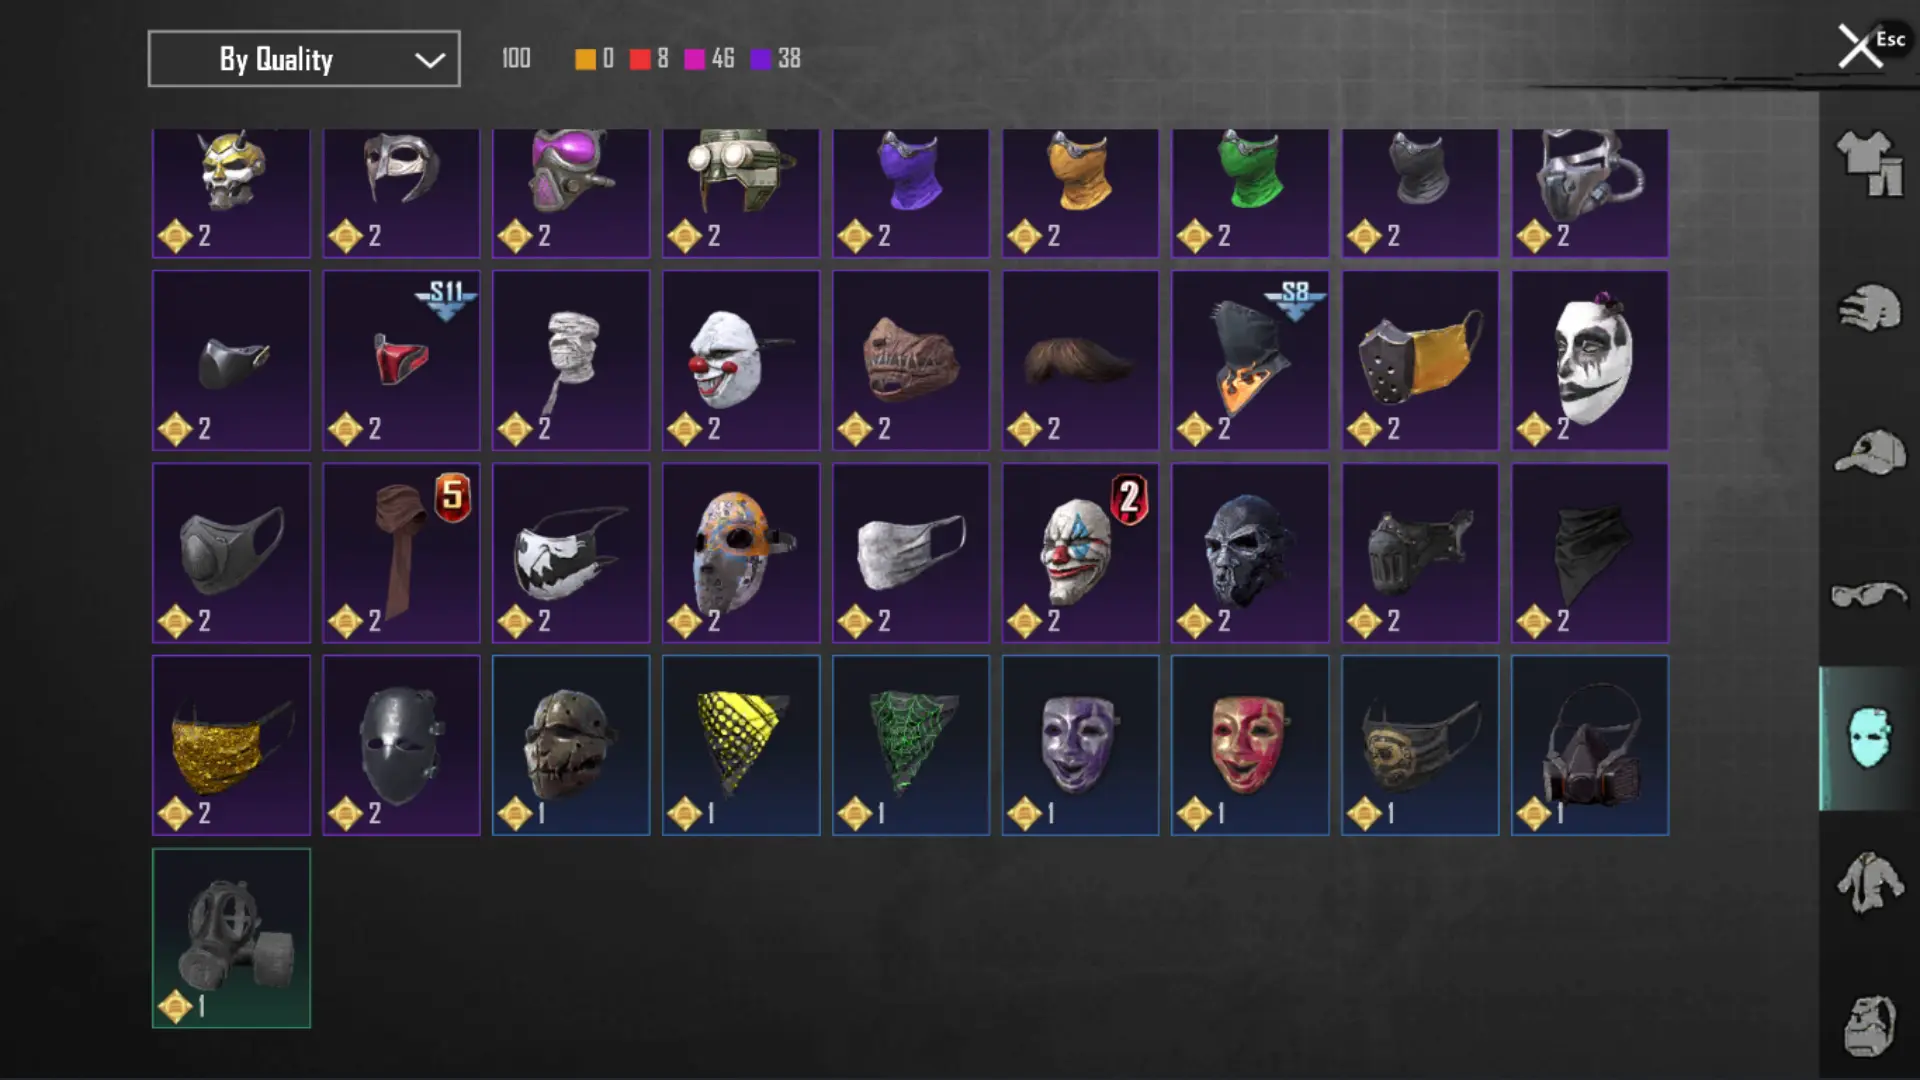Image resolution: width=1920 pixels, height=1080 pixels.
Task: Open the face mask category tab
Action: pyautogui.click(x=1869, y=738)
